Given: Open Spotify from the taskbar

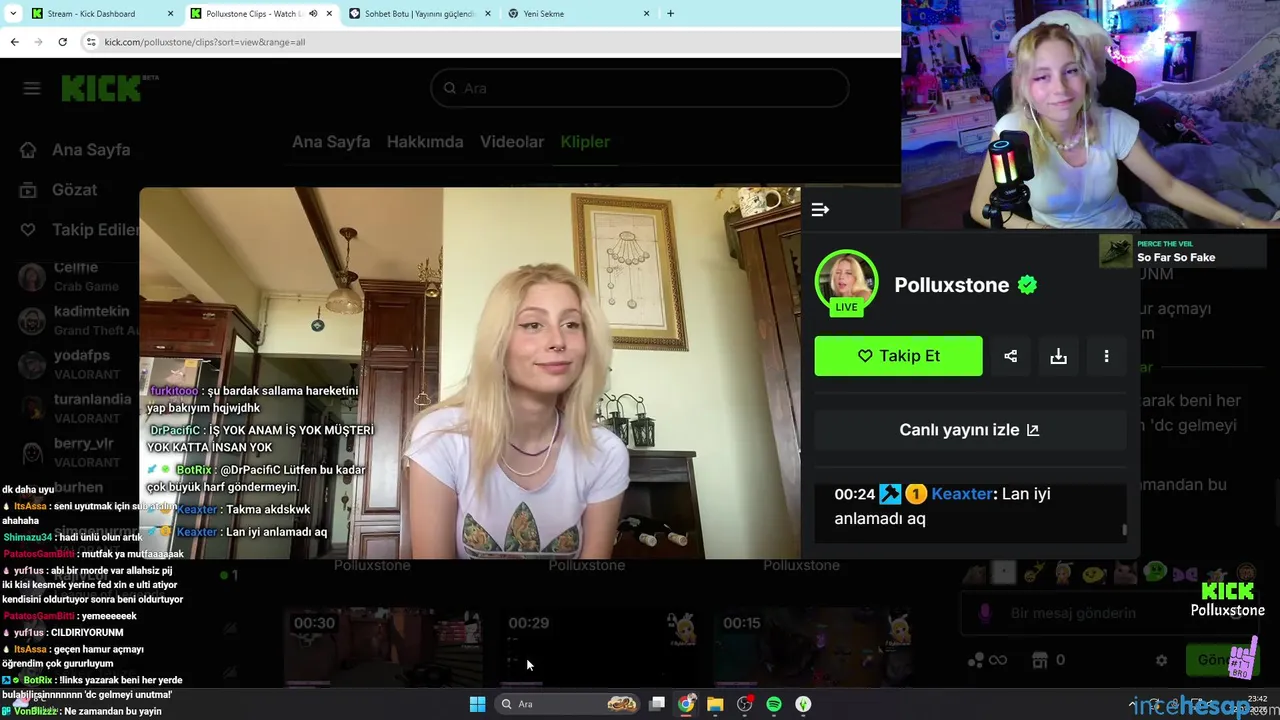Looking at the screenshot, I should pyautogui.click(x=774, y=704).
